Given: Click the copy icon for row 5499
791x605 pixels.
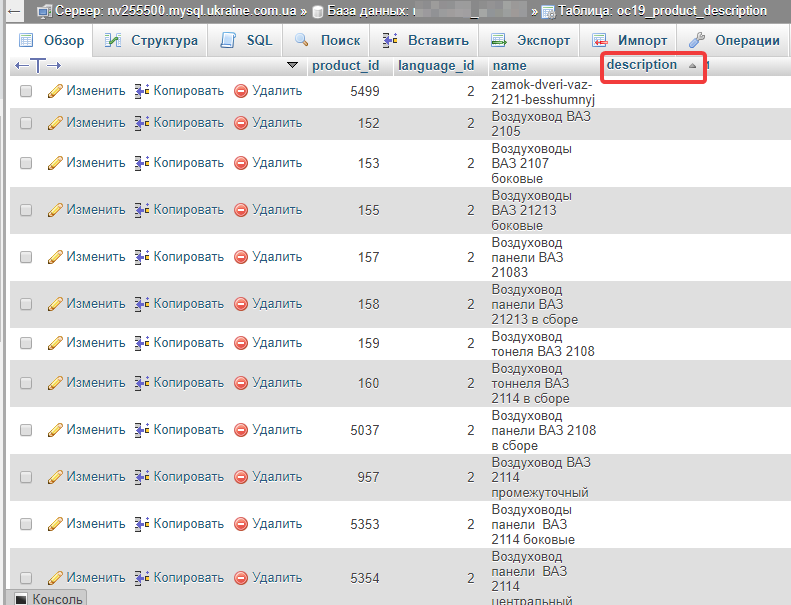Looking at the screenshot, I should pos(142,91).
